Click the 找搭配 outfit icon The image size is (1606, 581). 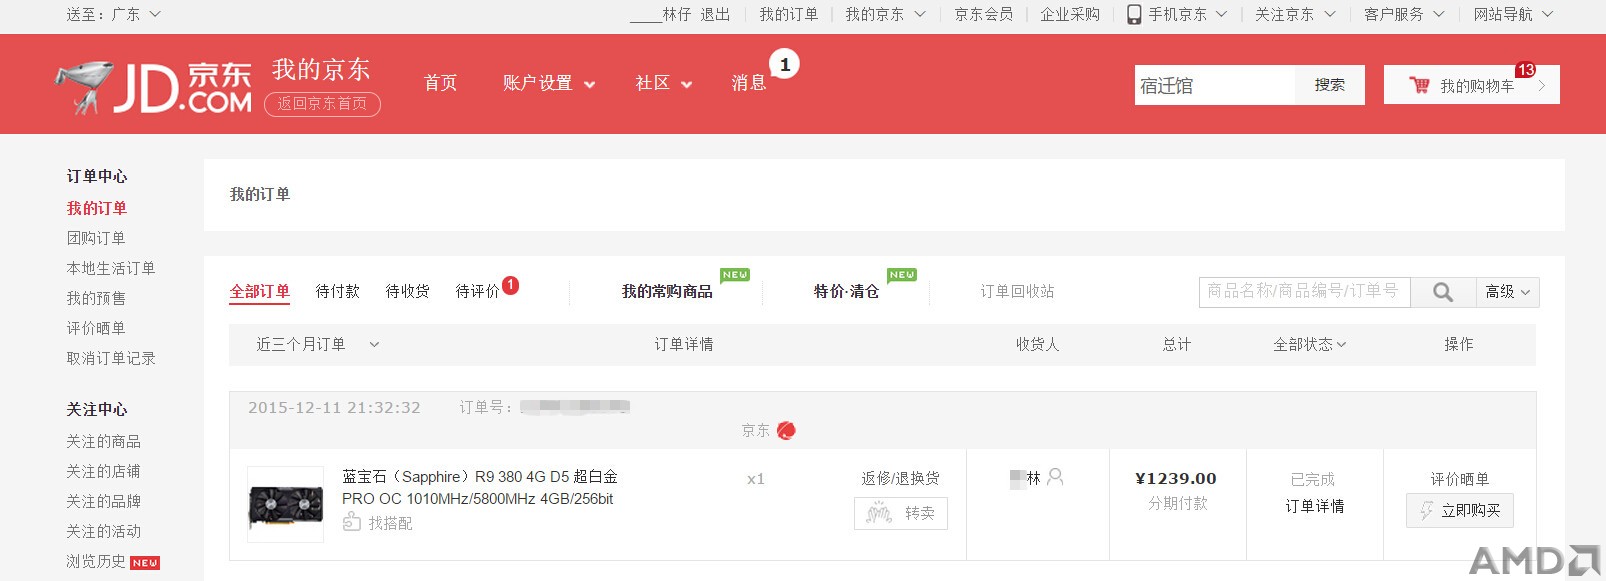[351, 522]
